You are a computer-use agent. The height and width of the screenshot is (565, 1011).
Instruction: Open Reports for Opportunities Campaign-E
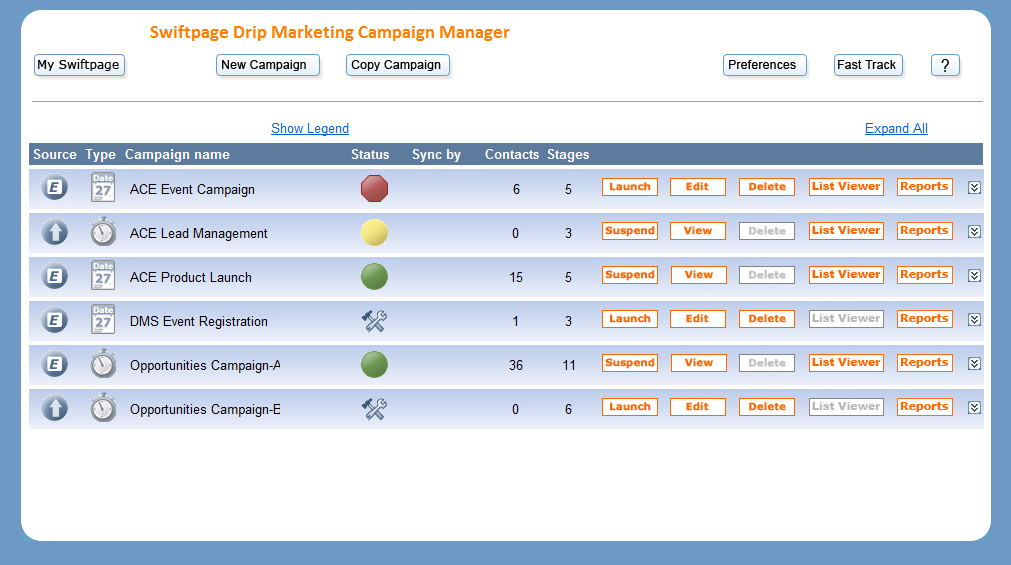click(925, 407)
